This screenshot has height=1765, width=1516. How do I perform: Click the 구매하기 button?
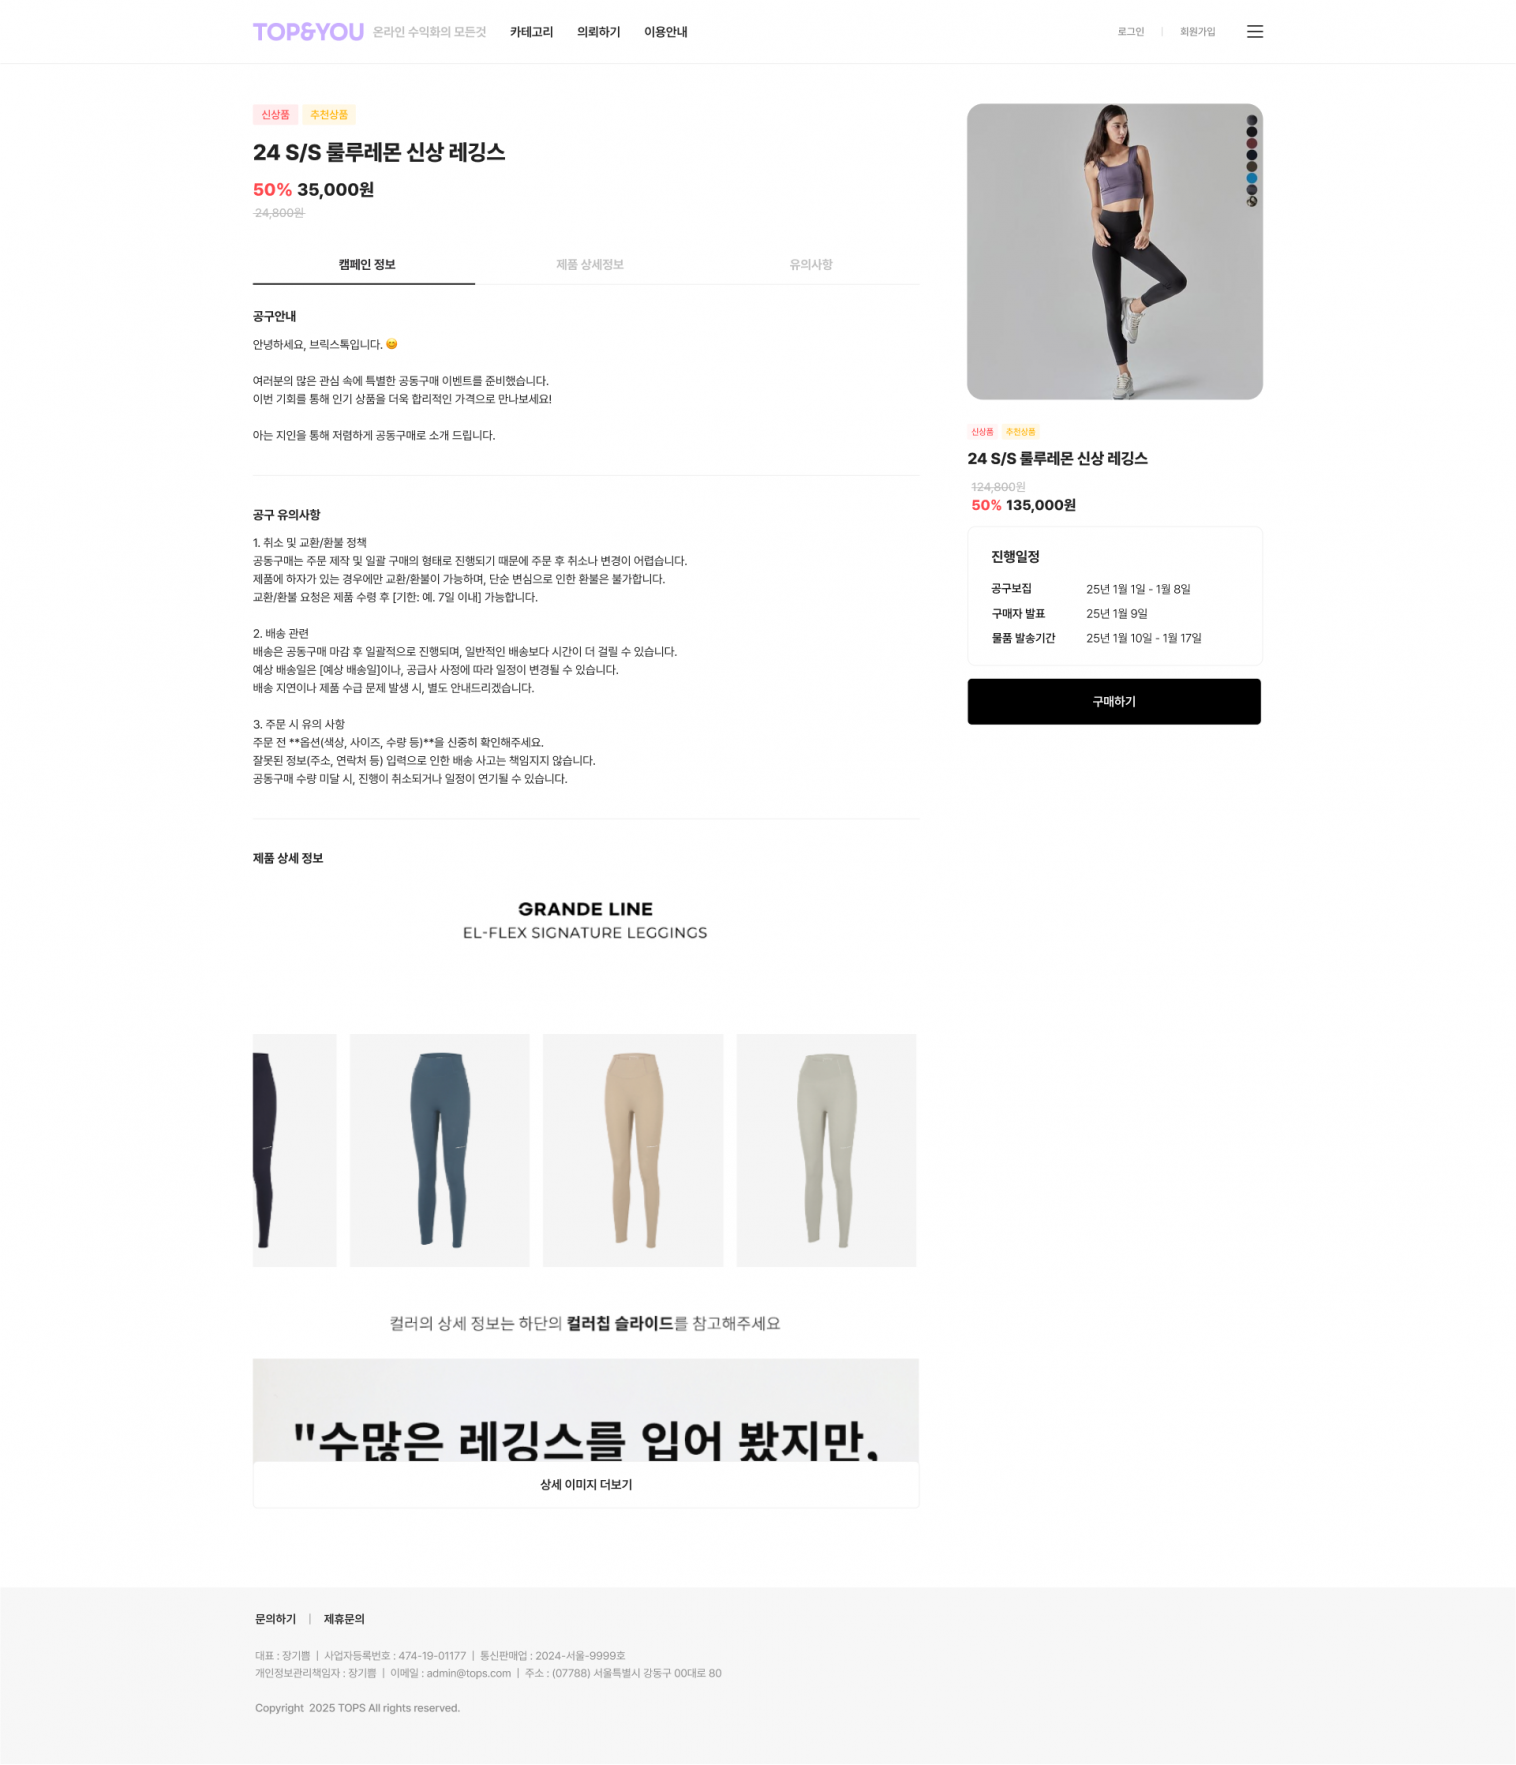(x=1114, y=702)
